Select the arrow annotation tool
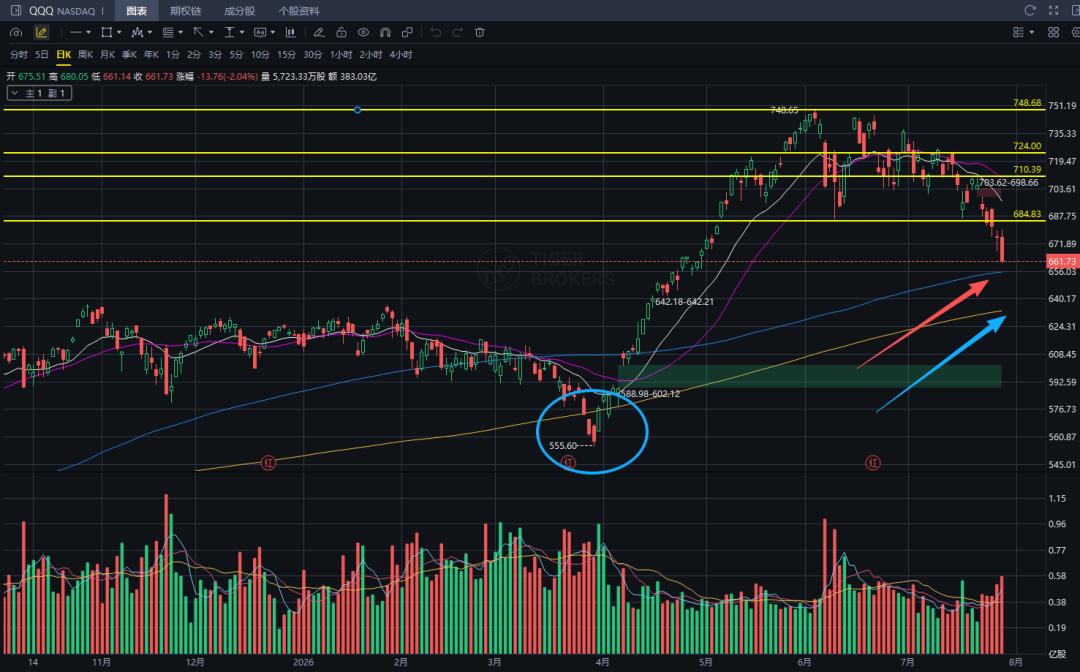This screenshot has height=672, width=1080. coord(198,32)
